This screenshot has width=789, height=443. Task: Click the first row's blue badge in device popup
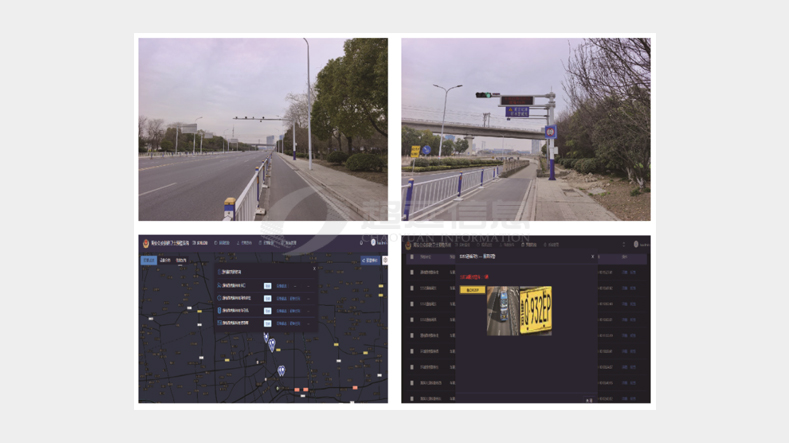coord(267,285)
